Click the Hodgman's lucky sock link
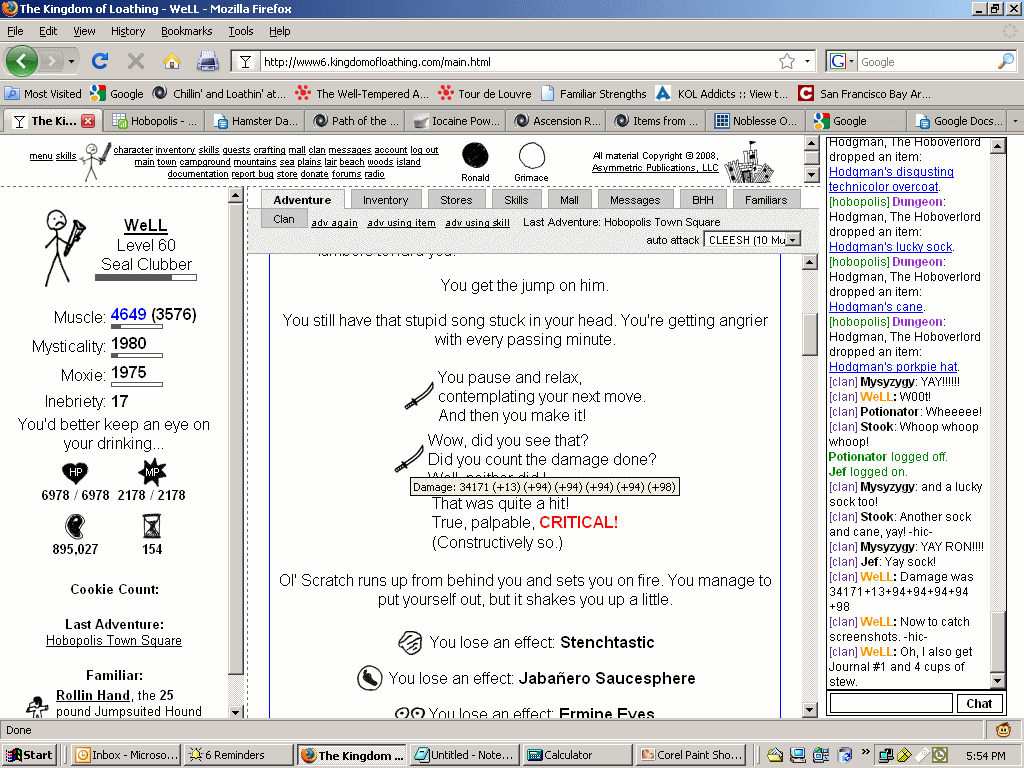 (x=891, y=247)
